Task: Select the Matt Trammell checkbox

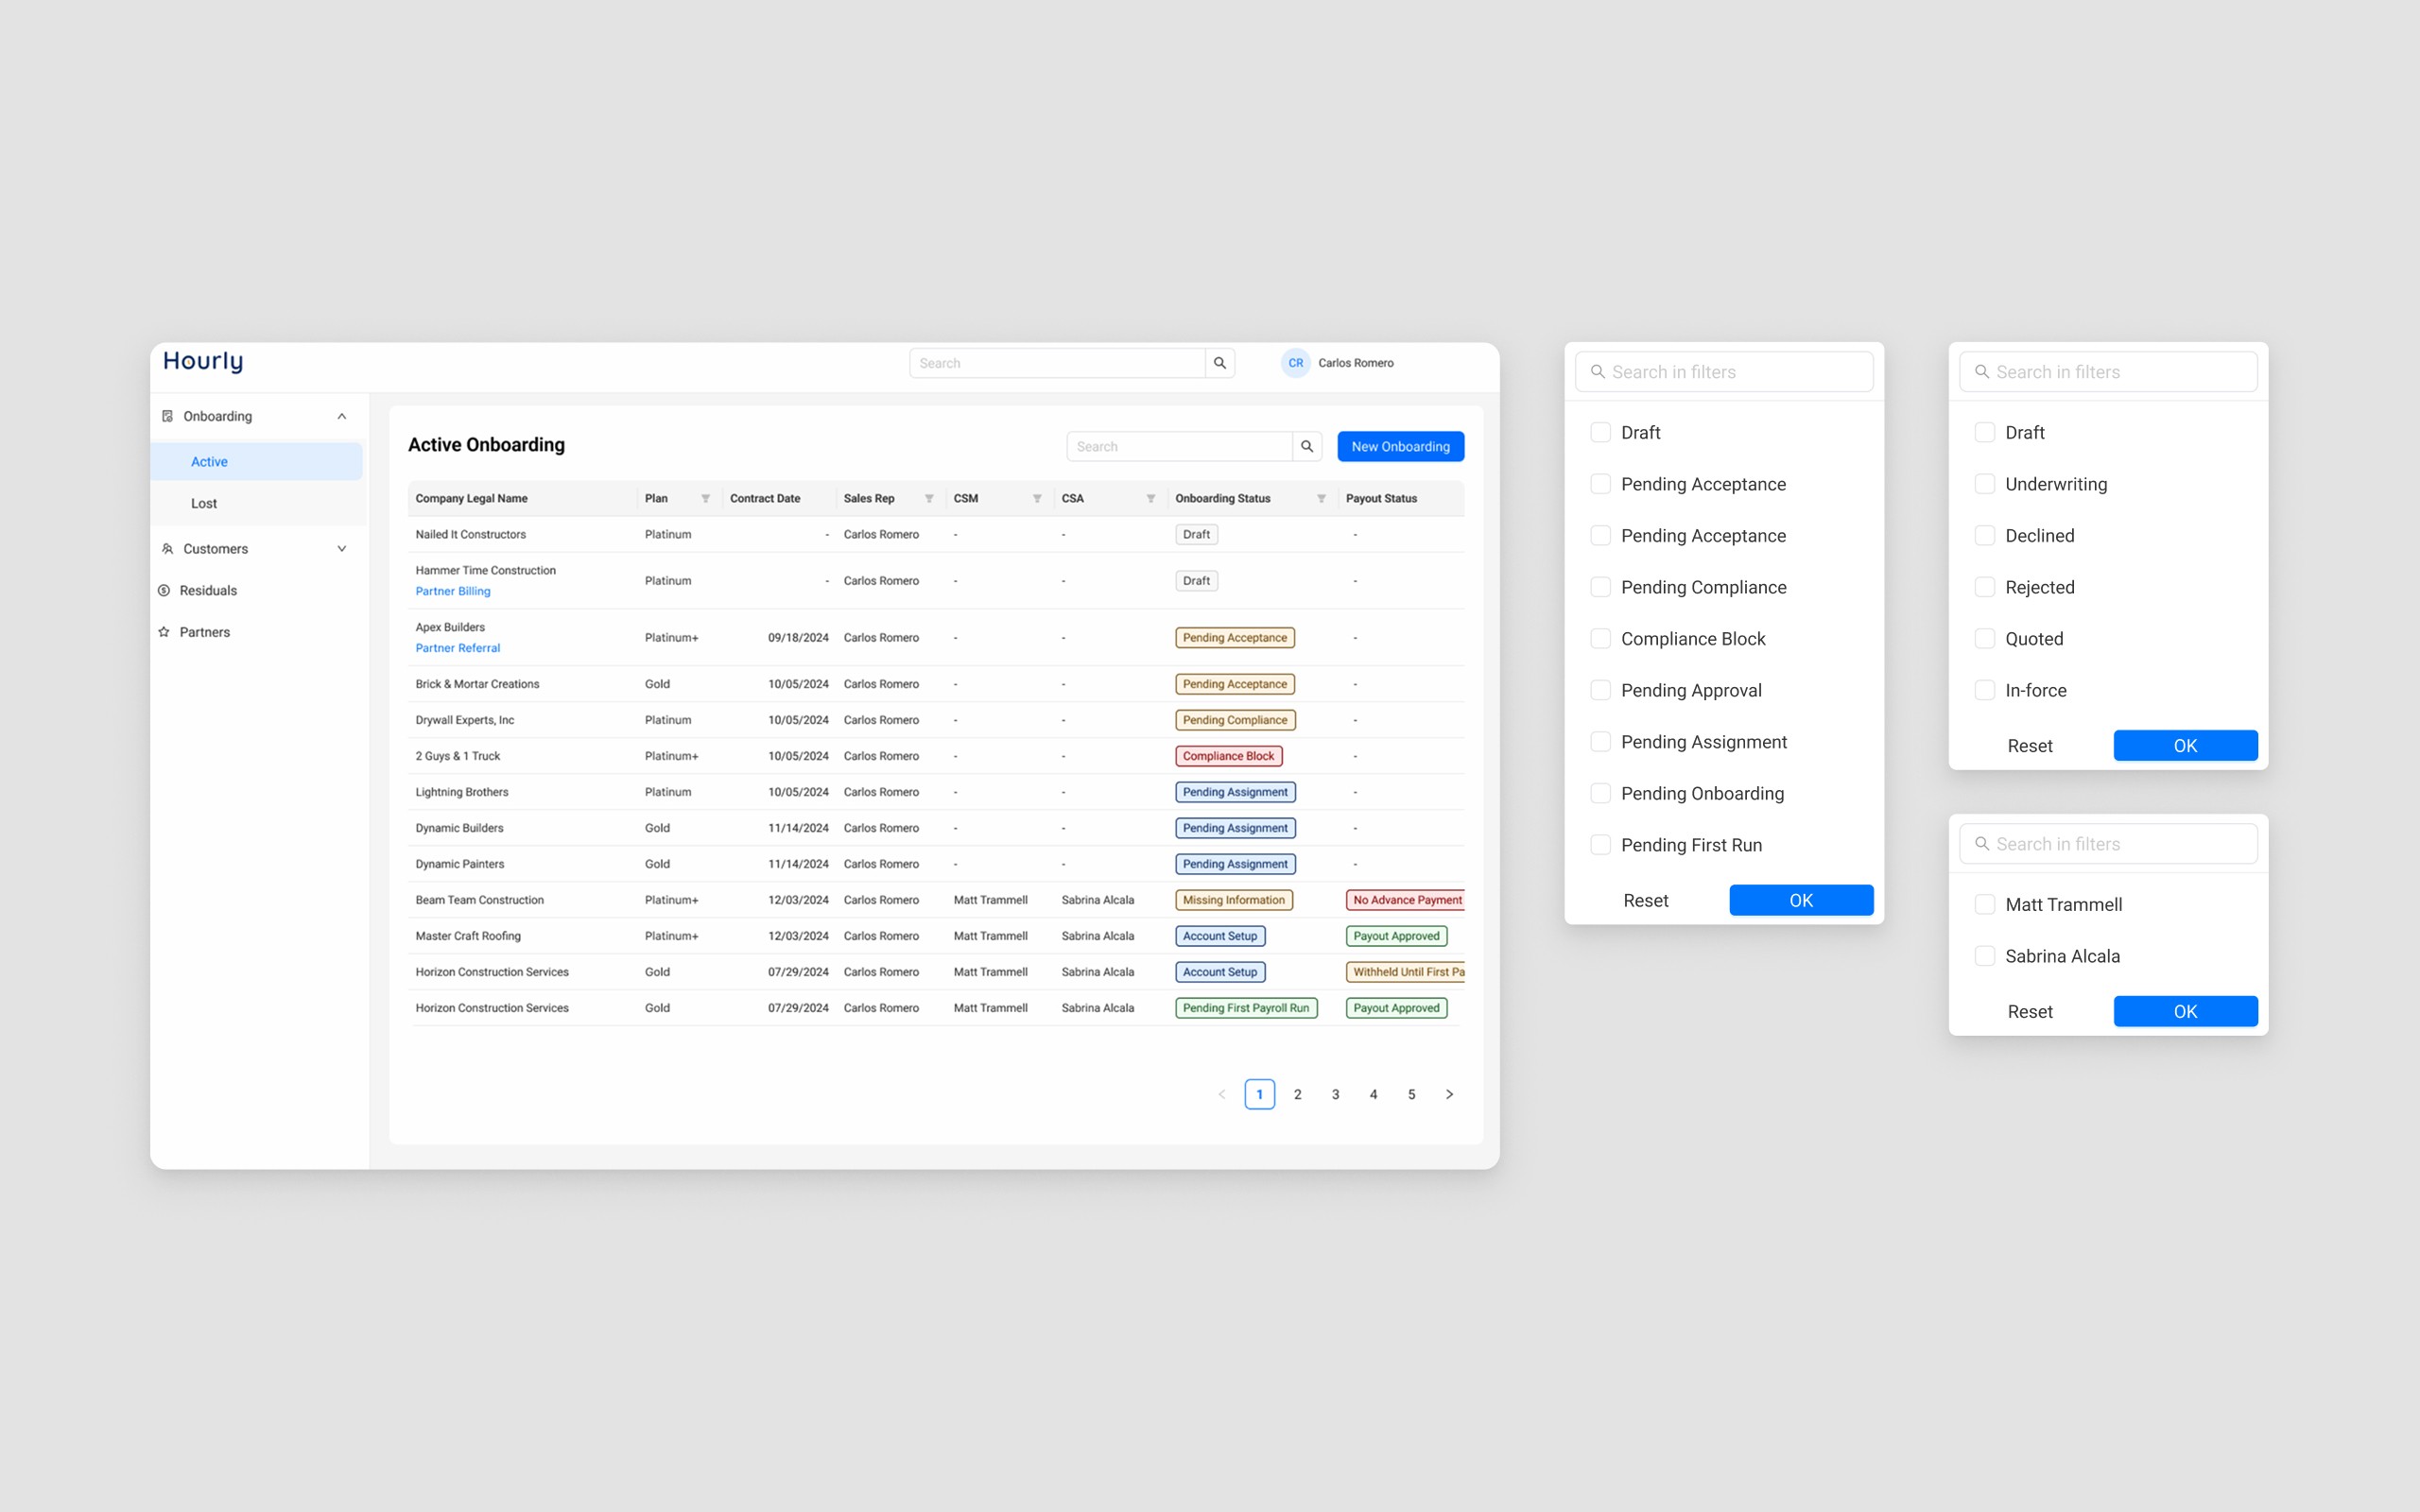Action: click(x=1984, y=904)
